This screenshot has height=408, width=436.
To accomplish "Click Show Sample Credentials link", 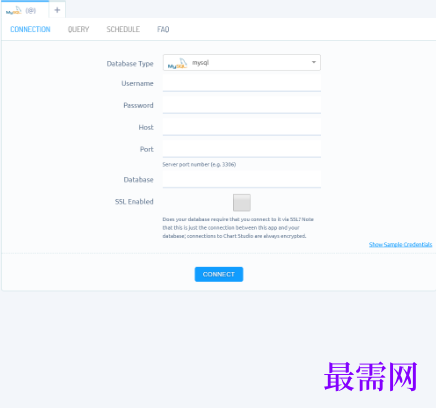I will [400, 244].
